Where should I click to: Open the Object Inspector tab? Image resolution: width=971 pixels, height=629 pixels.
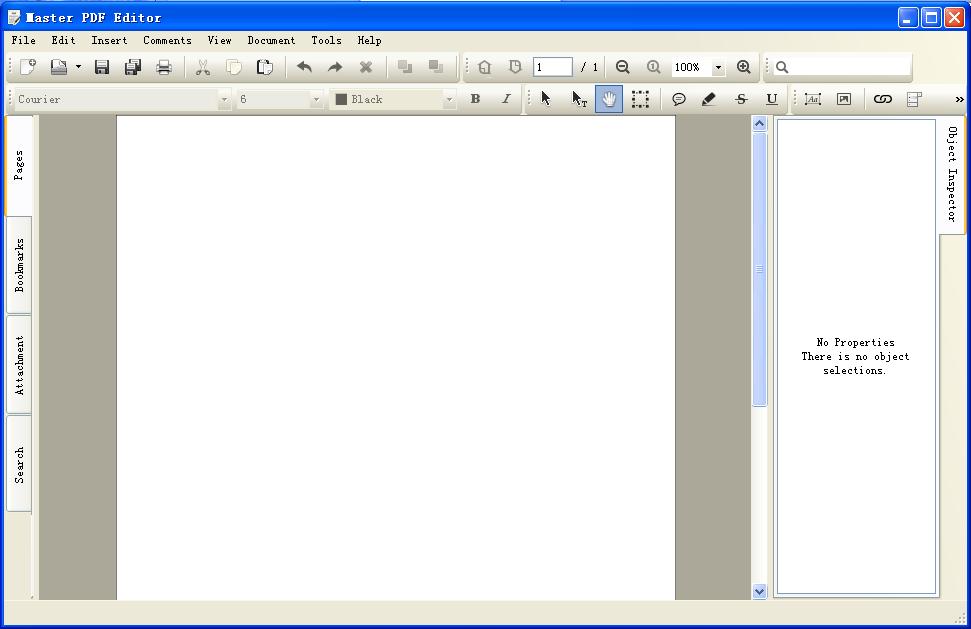tap(952, 175)
